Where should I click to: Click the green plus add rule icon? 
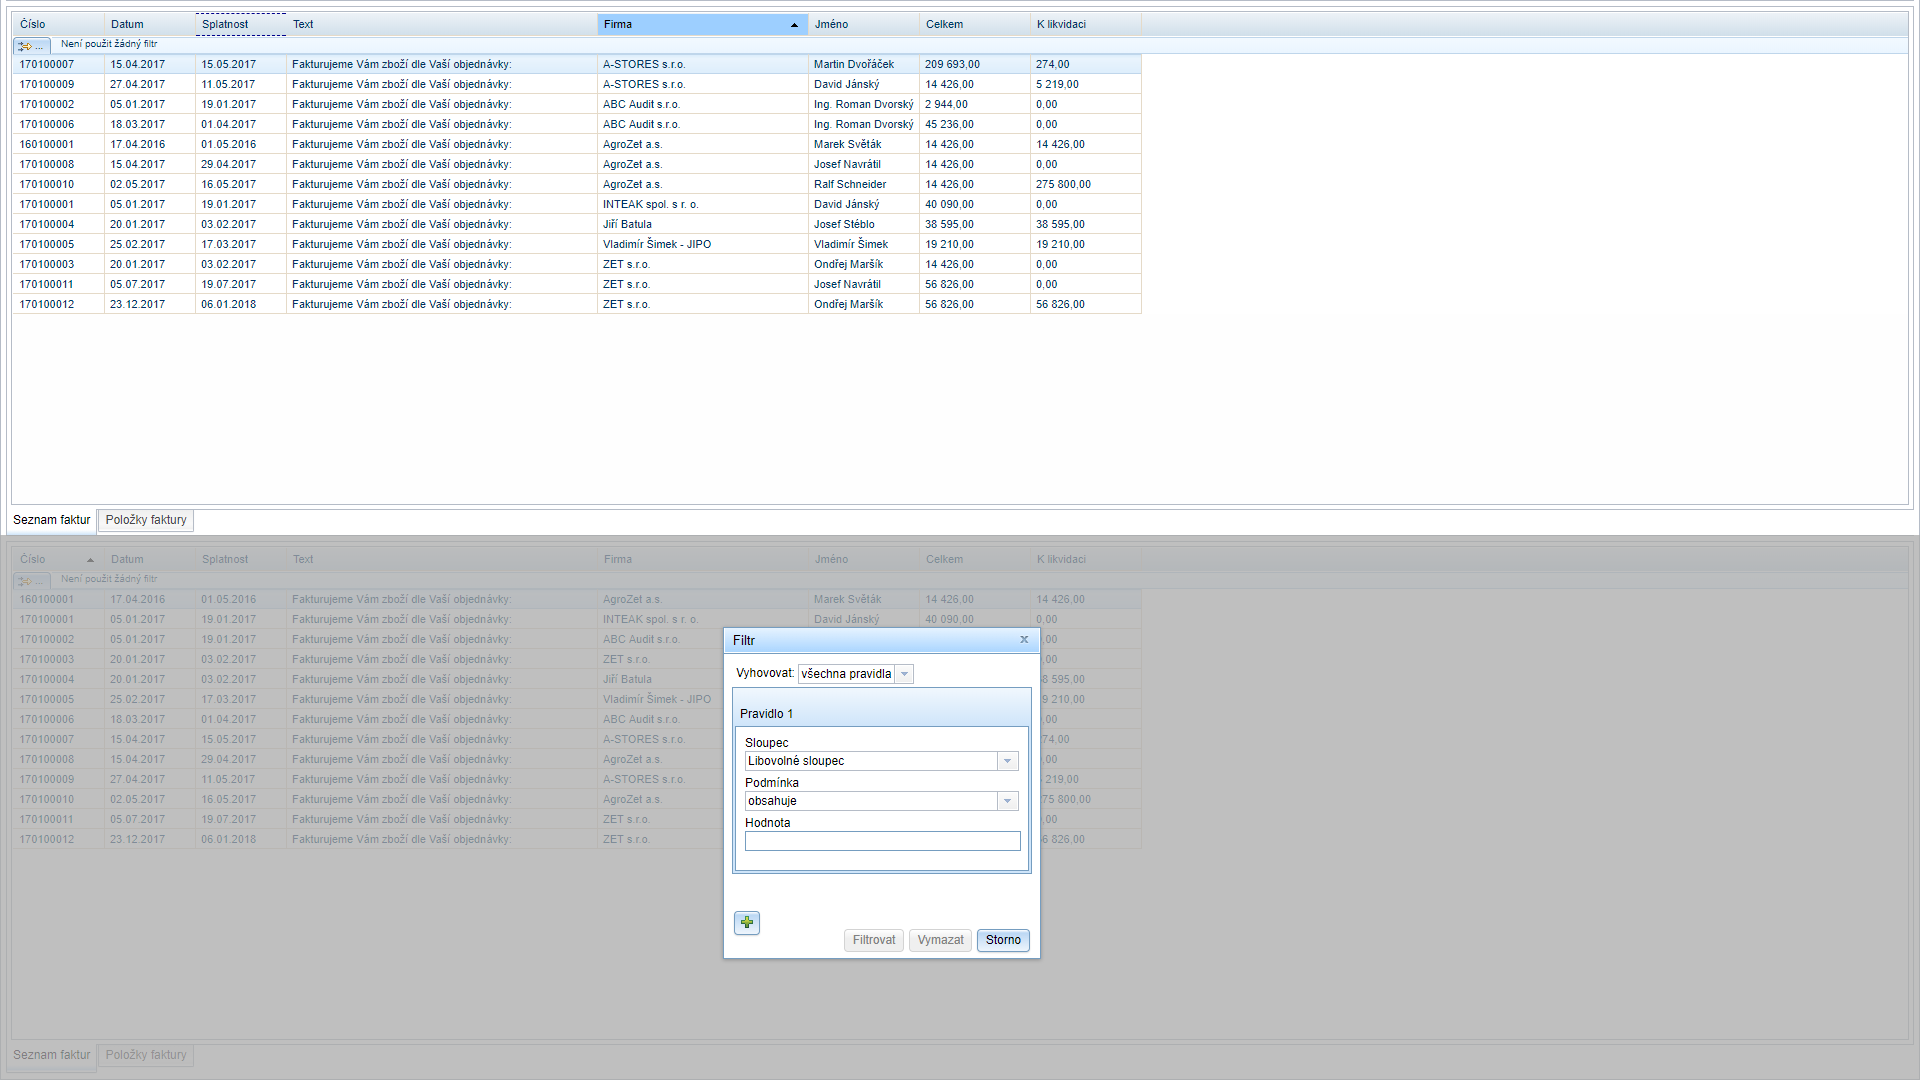(747, 922)
